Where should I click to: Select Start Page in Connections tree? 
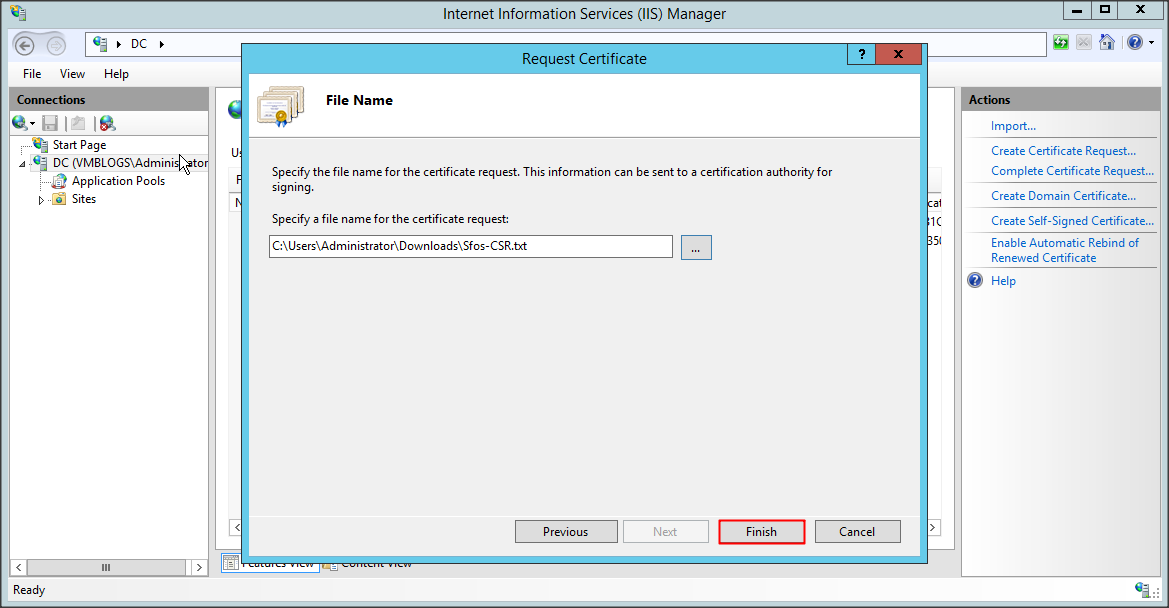point(79,145)
